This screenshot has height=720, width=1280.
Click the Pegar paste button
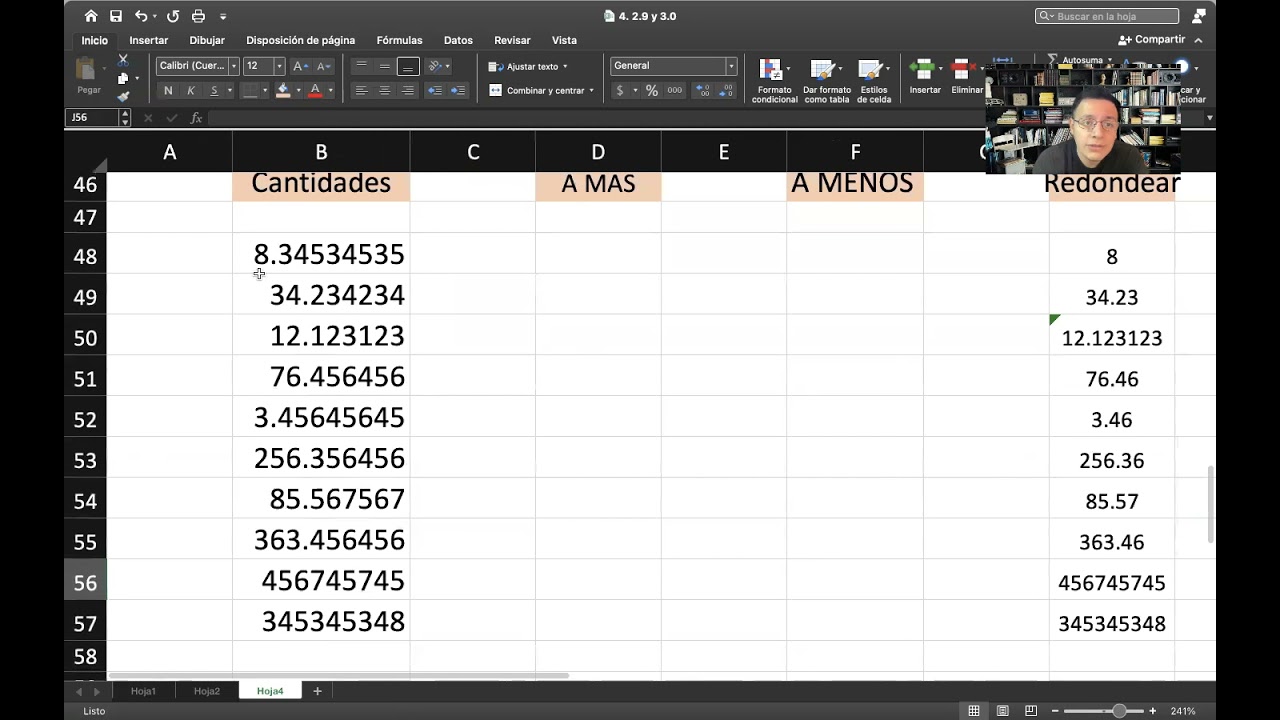[89, 77]
